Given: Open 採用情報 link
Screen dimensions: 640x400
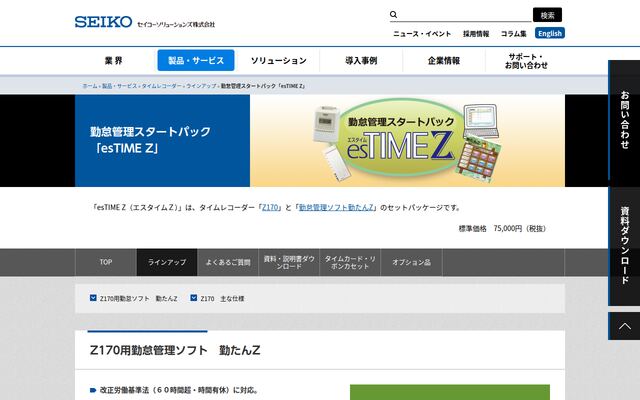Looking at the screenshot, I should tap(476, 33).
